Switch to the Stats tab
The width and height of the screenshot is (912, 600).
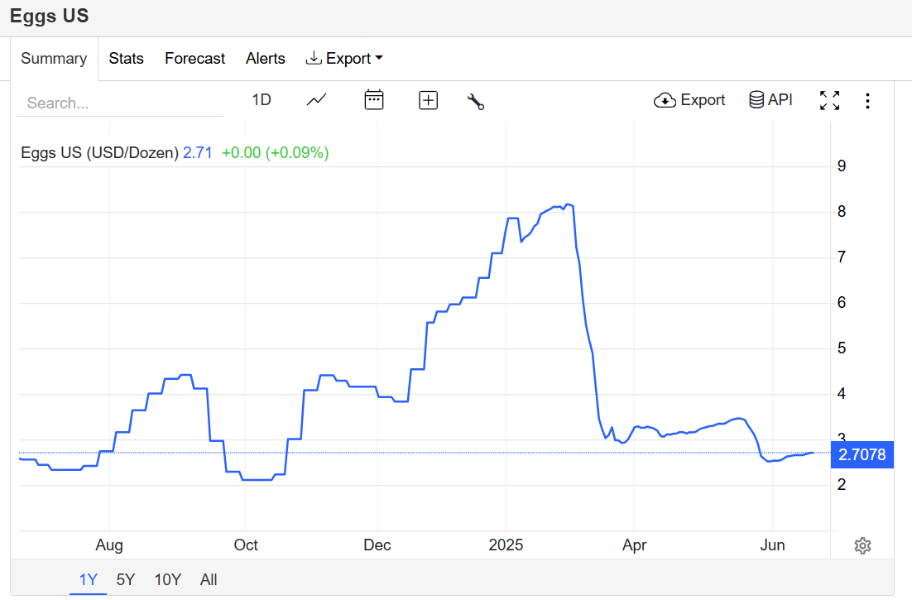(x=126, y=59)
